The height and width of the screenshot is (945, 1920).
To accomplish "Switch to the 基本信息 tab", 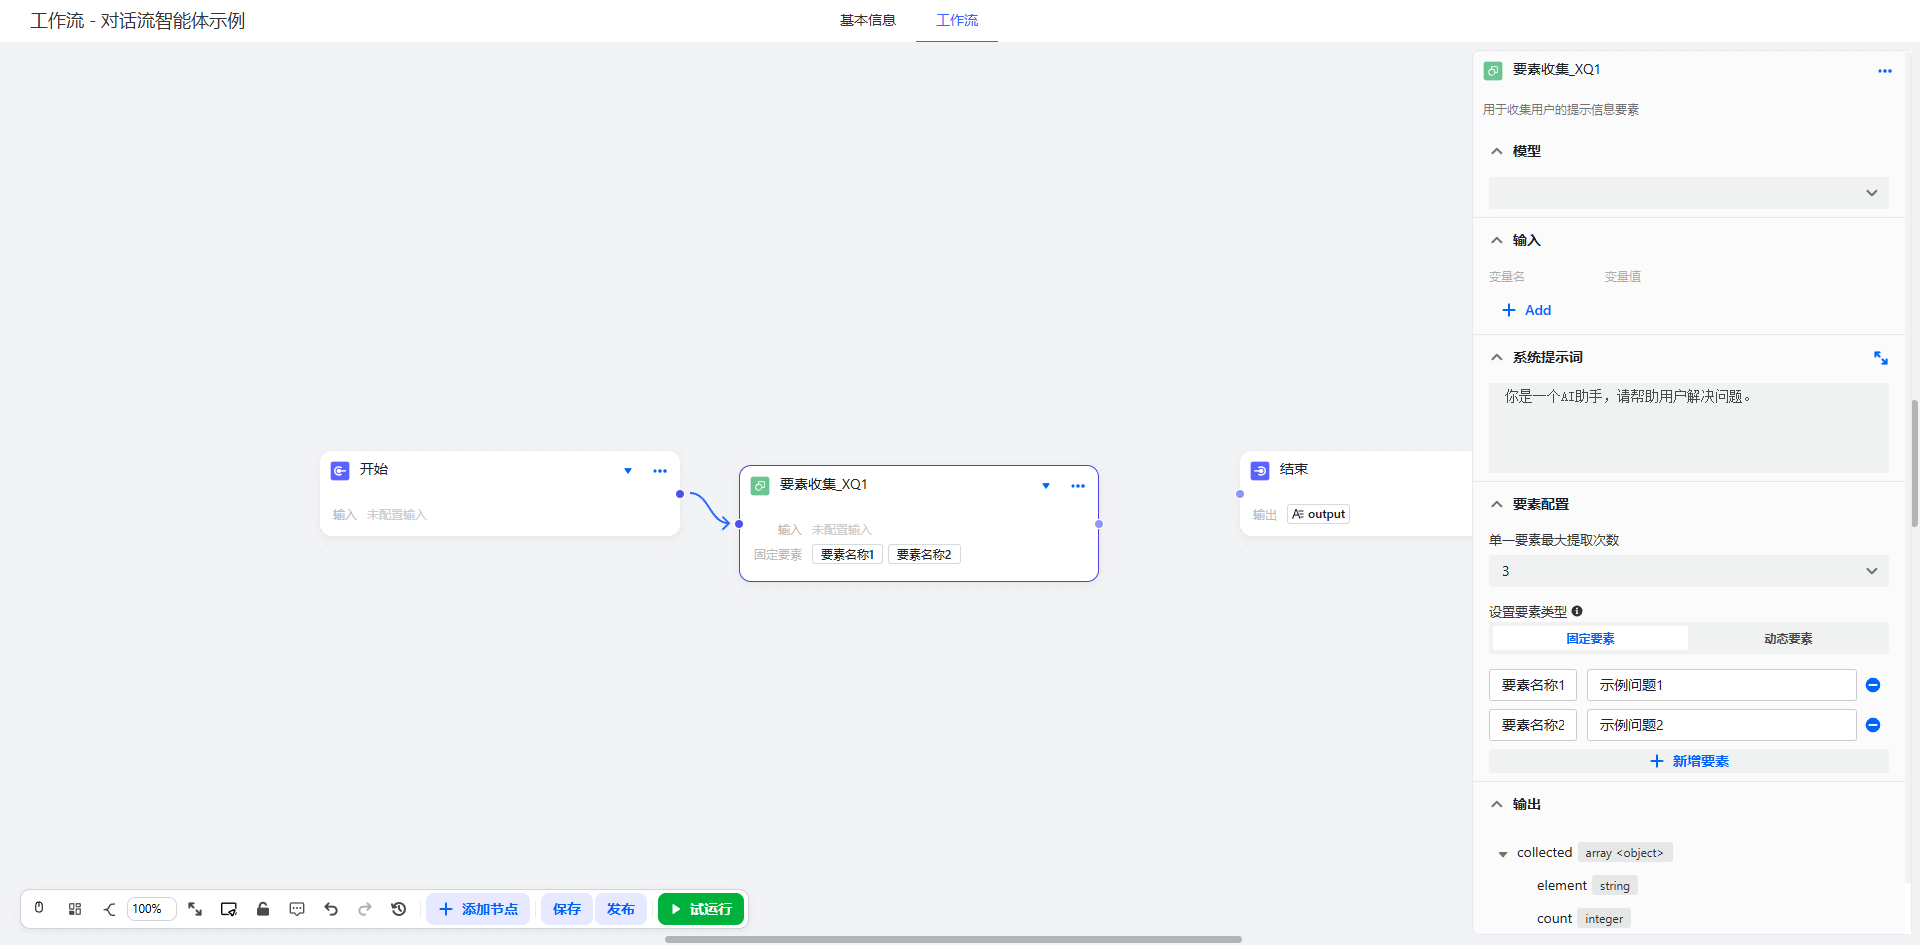I will pyautogui.click(x=867, y=20).
